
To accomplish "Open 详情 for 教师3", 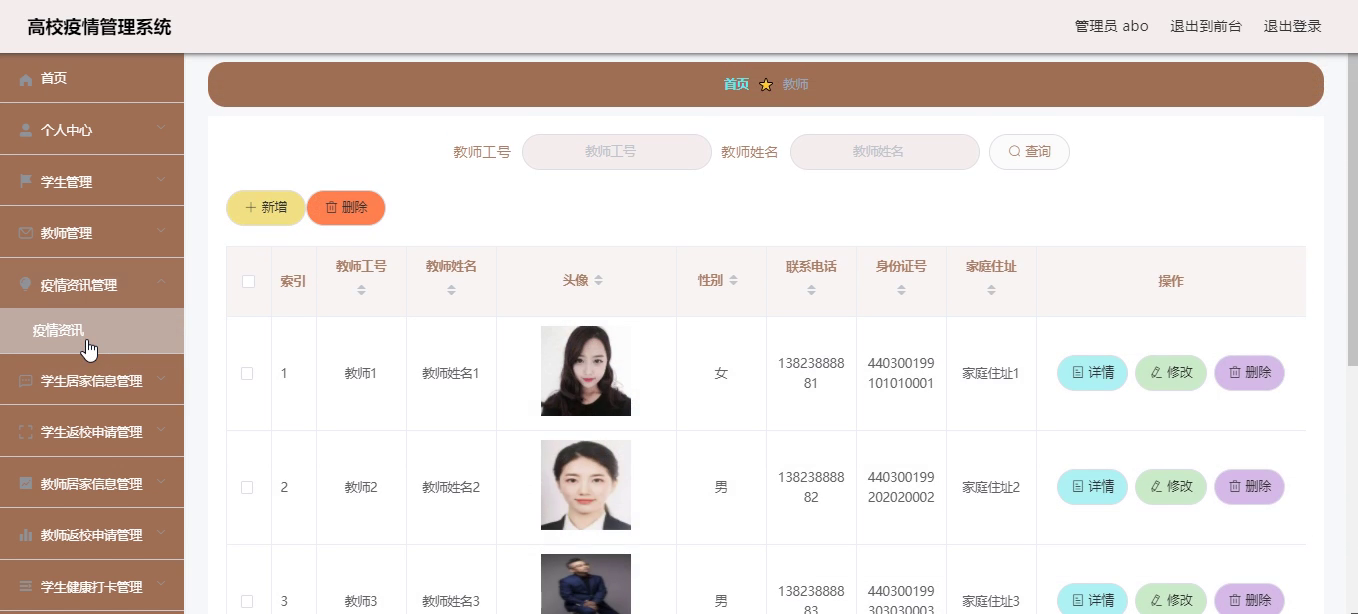I will (x=1092, y=600).
